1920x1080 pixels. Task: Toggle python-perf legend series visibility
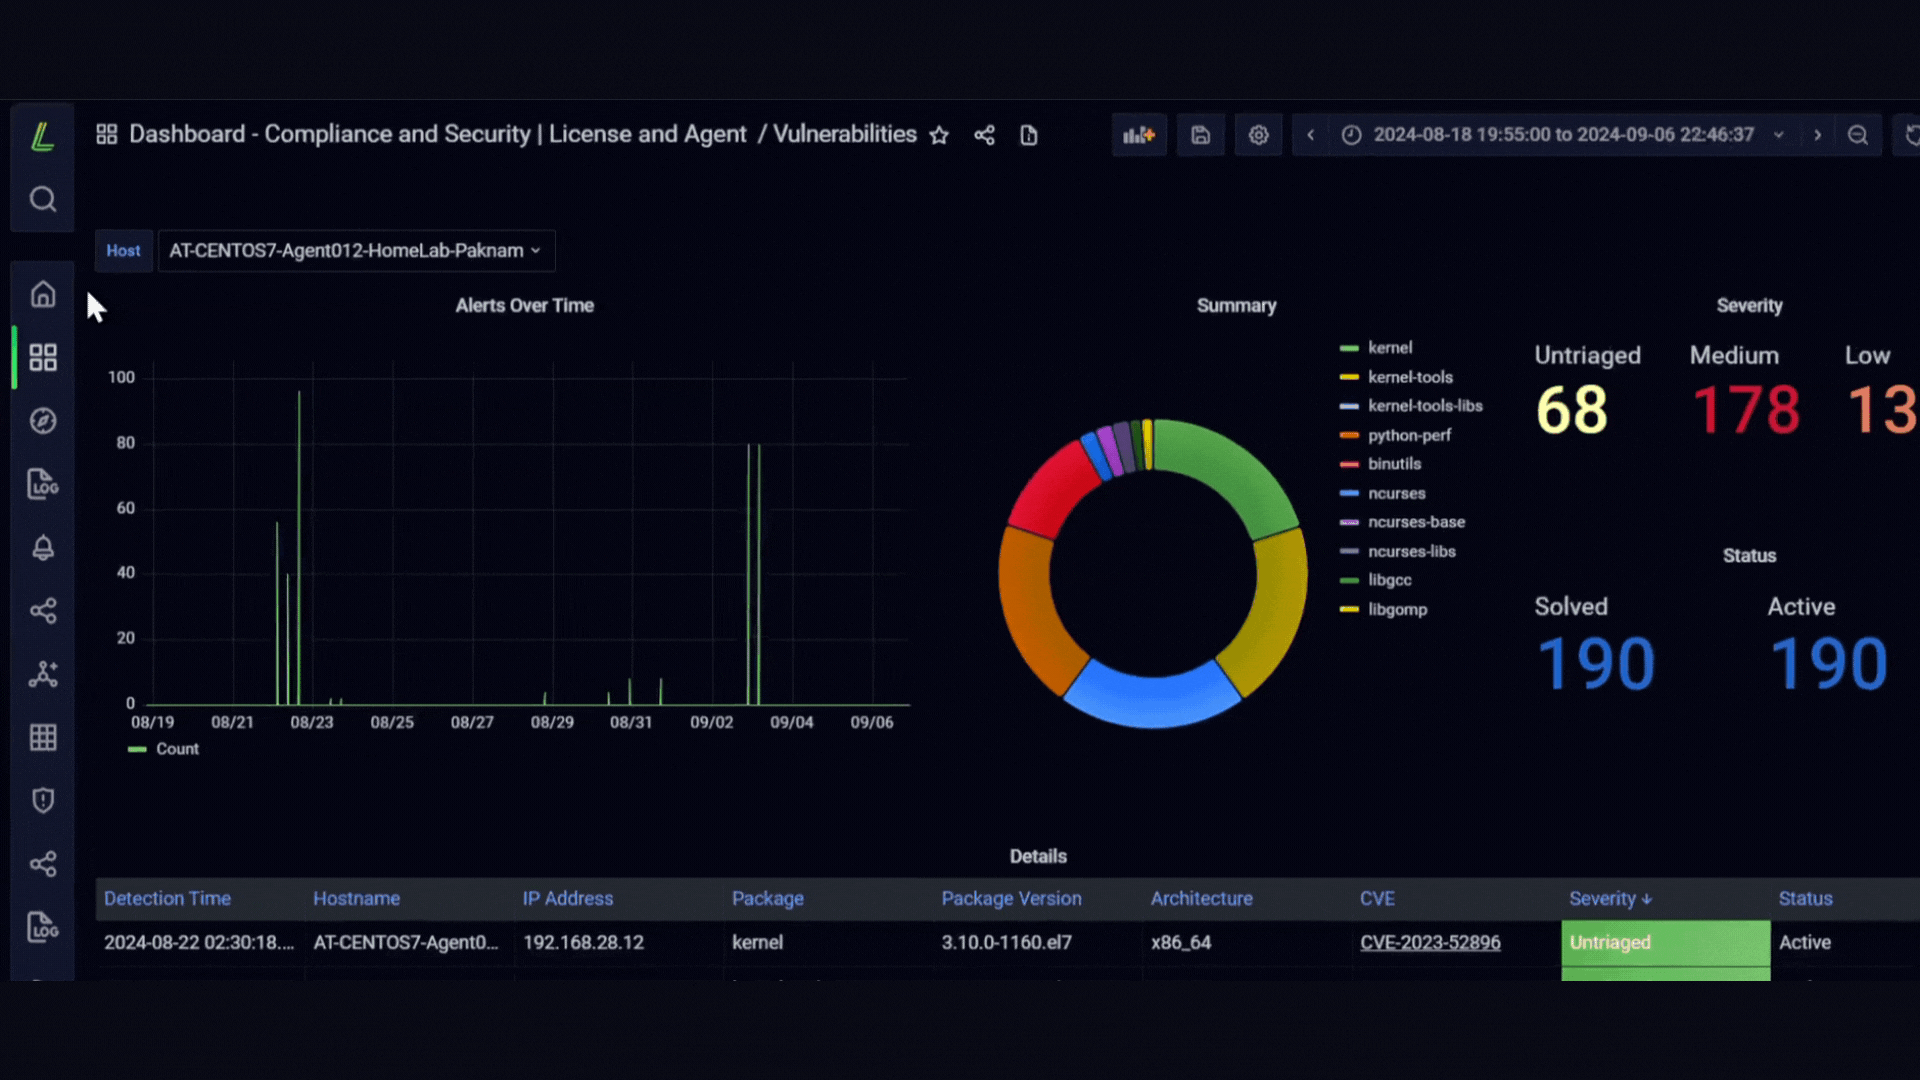pyautogui.click(x=1409, y=435)
